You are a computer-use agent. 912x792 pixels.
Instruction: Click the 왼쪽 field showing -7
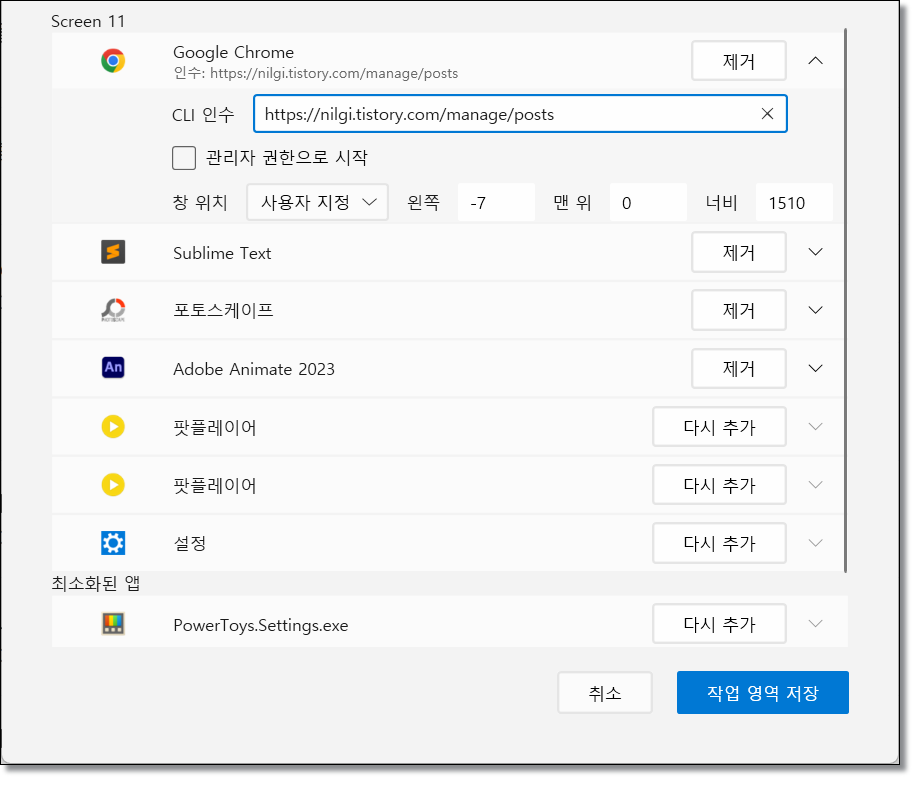point(496,202)
